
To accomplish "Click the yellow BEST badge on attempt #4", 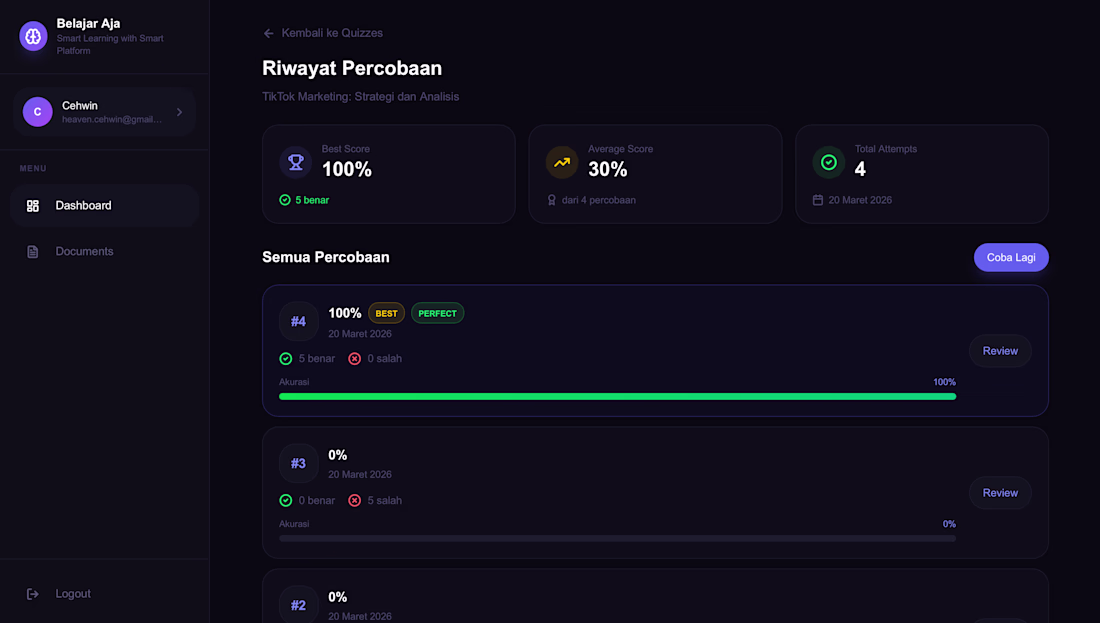I will (x=387, y=314).
